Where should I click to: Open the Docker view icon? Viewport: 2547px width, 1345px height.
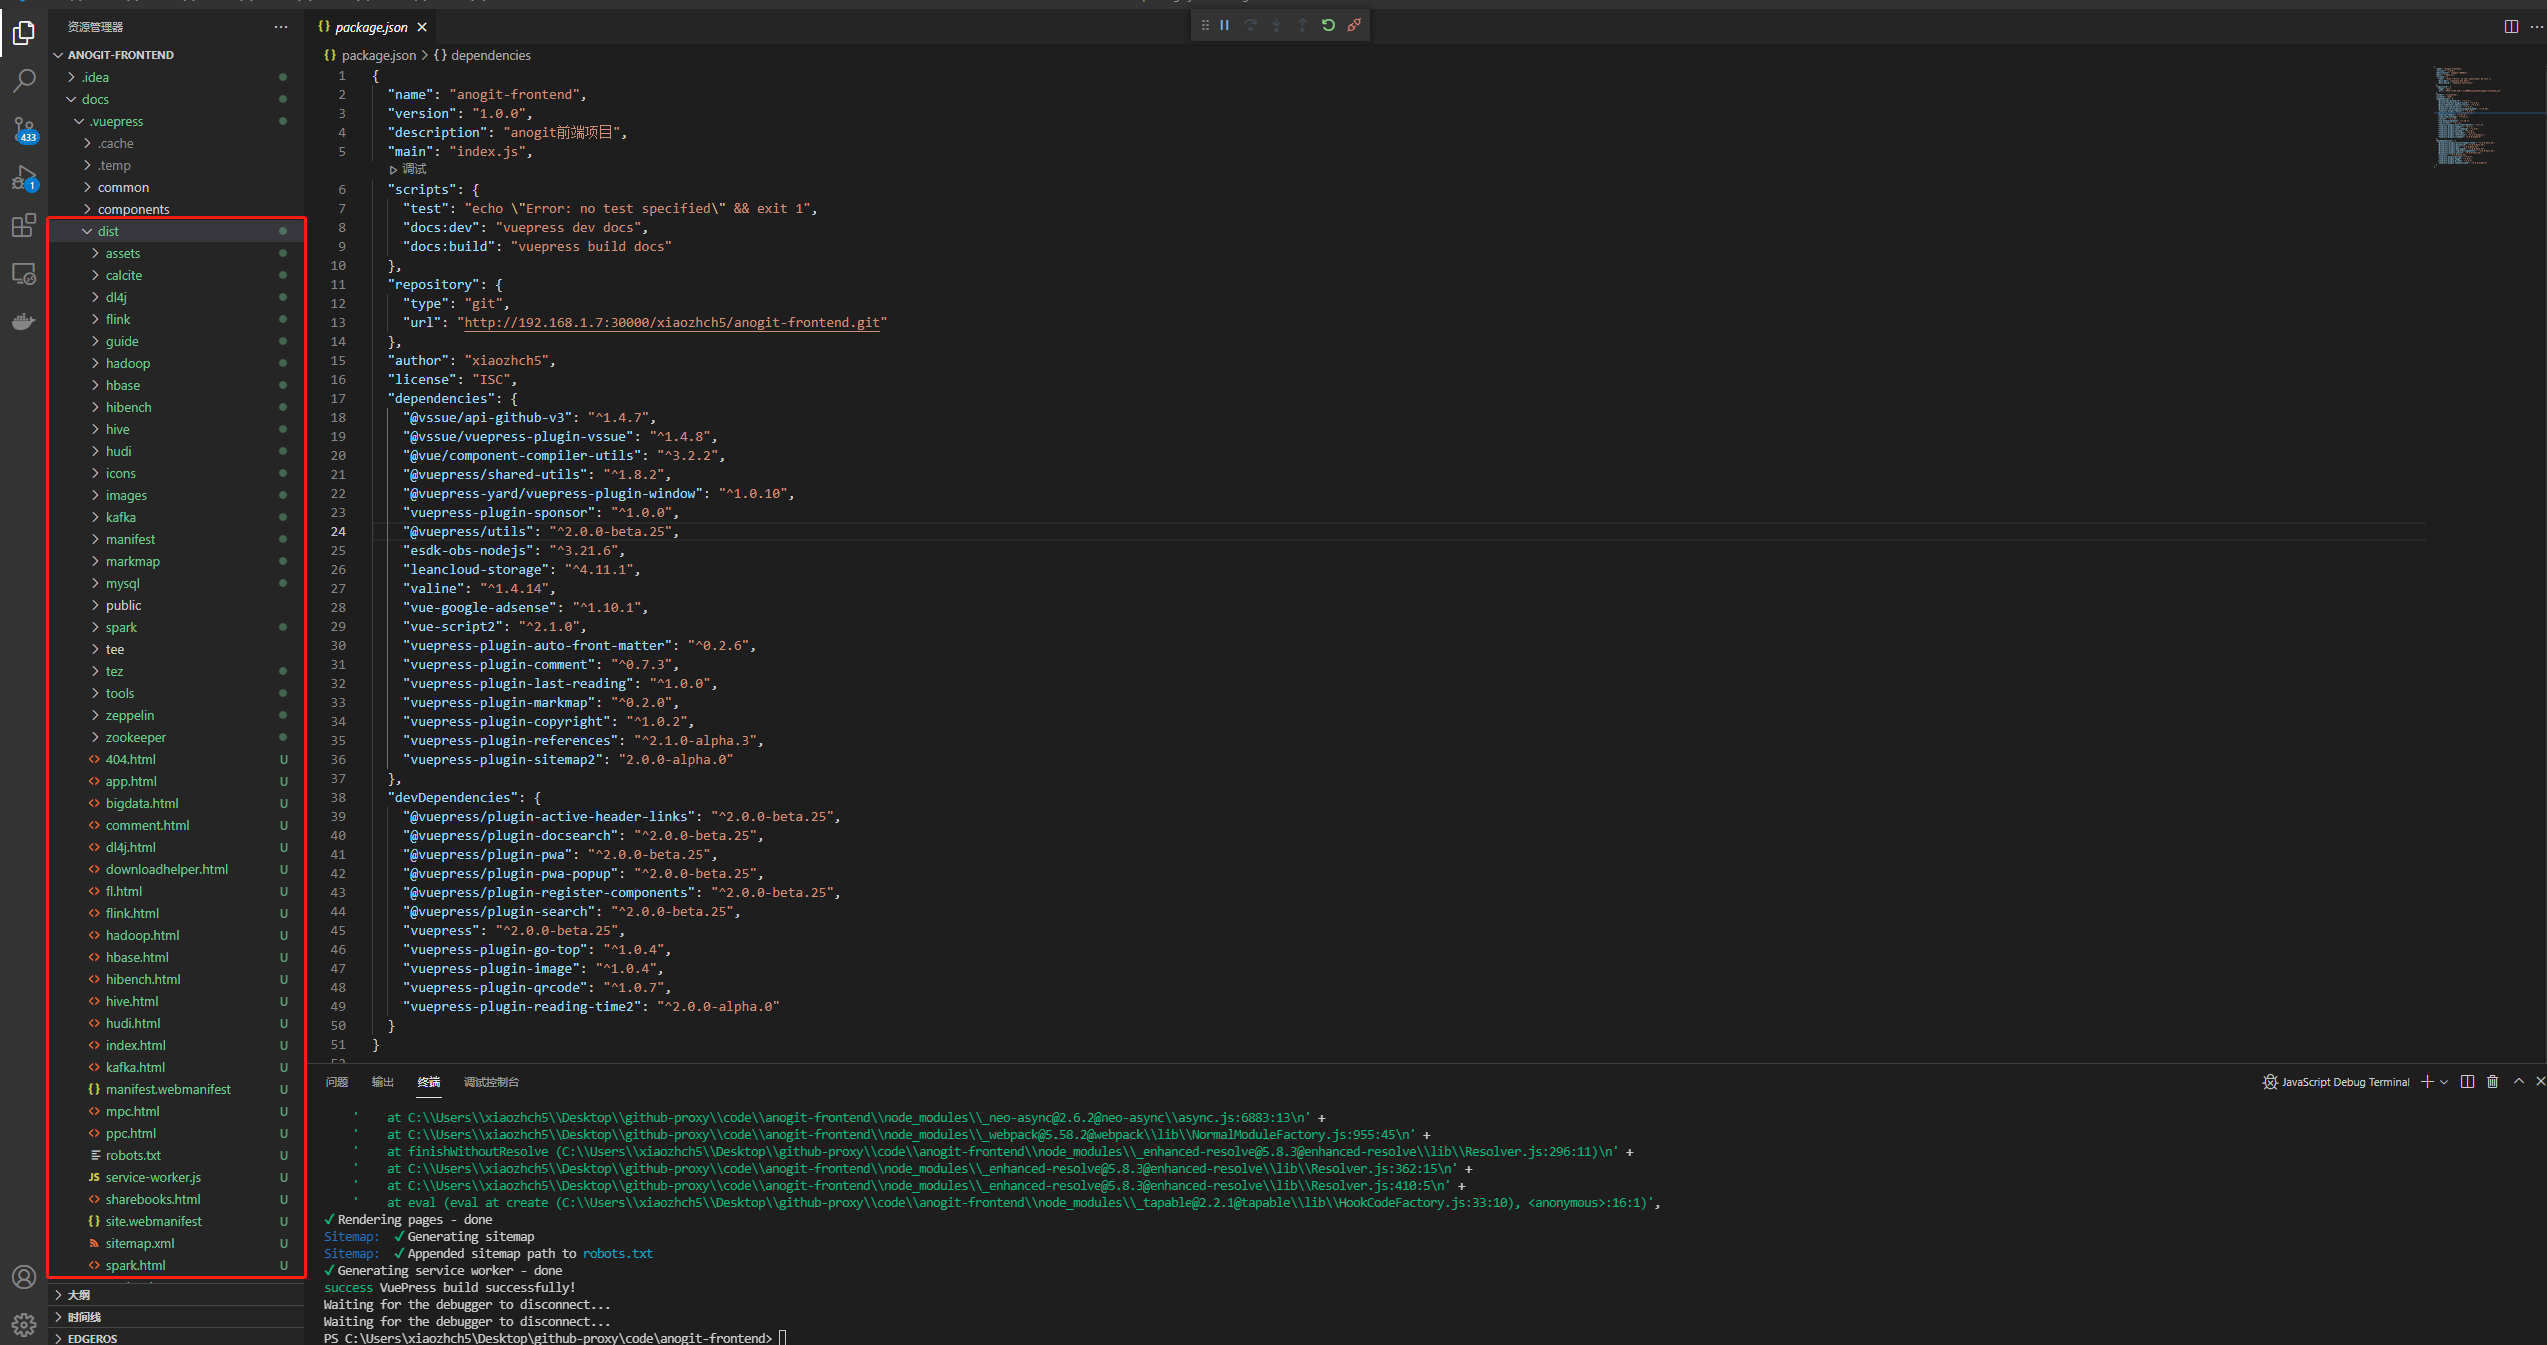click(24, 322)
